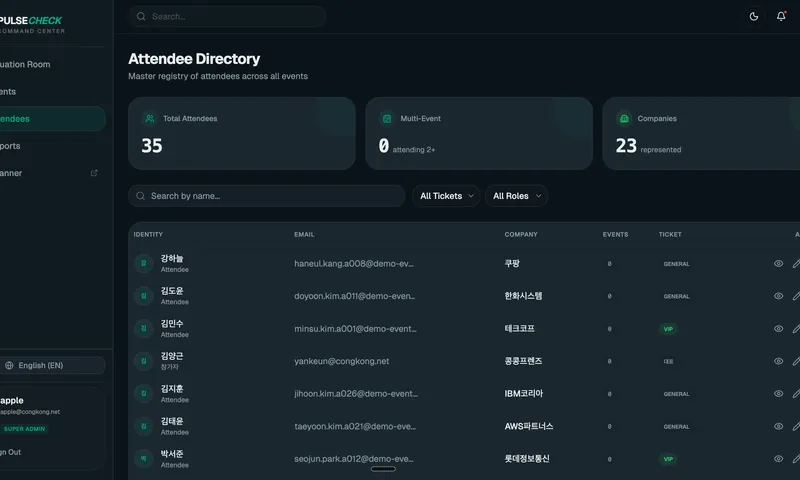View 김민수 details with eye icon
The height and width of the screenshot is (480, 800).
tap(778, 329)
